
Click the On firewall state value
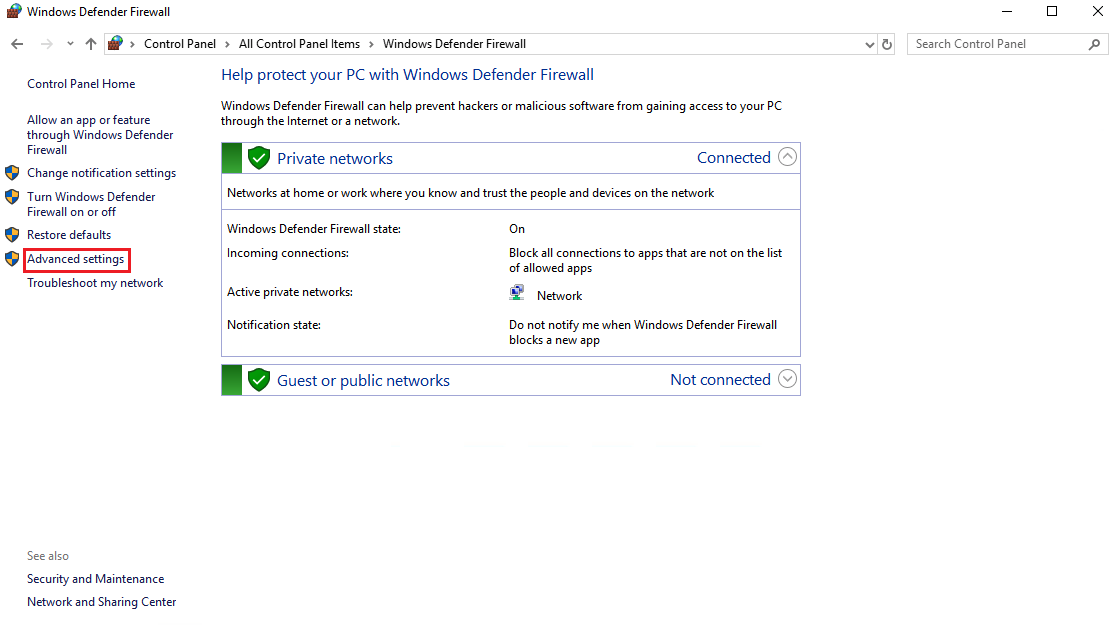[517, 229]
